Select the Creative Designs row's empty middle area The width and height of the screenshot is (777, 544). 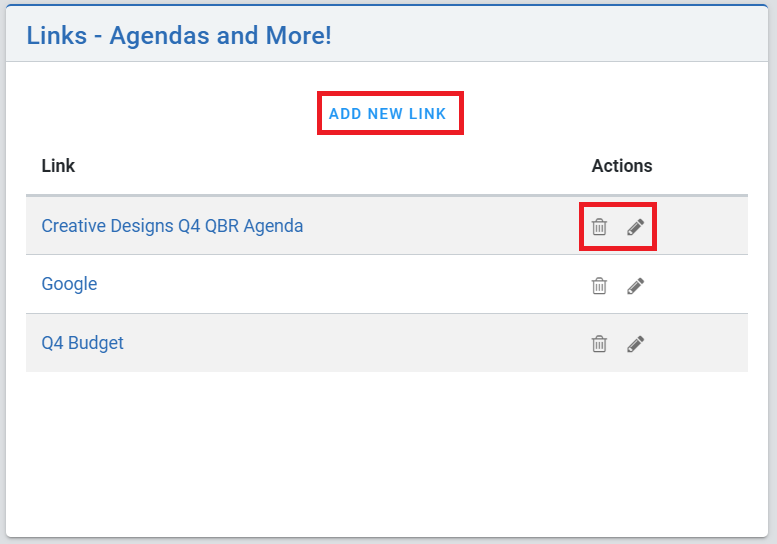[441, 226]
